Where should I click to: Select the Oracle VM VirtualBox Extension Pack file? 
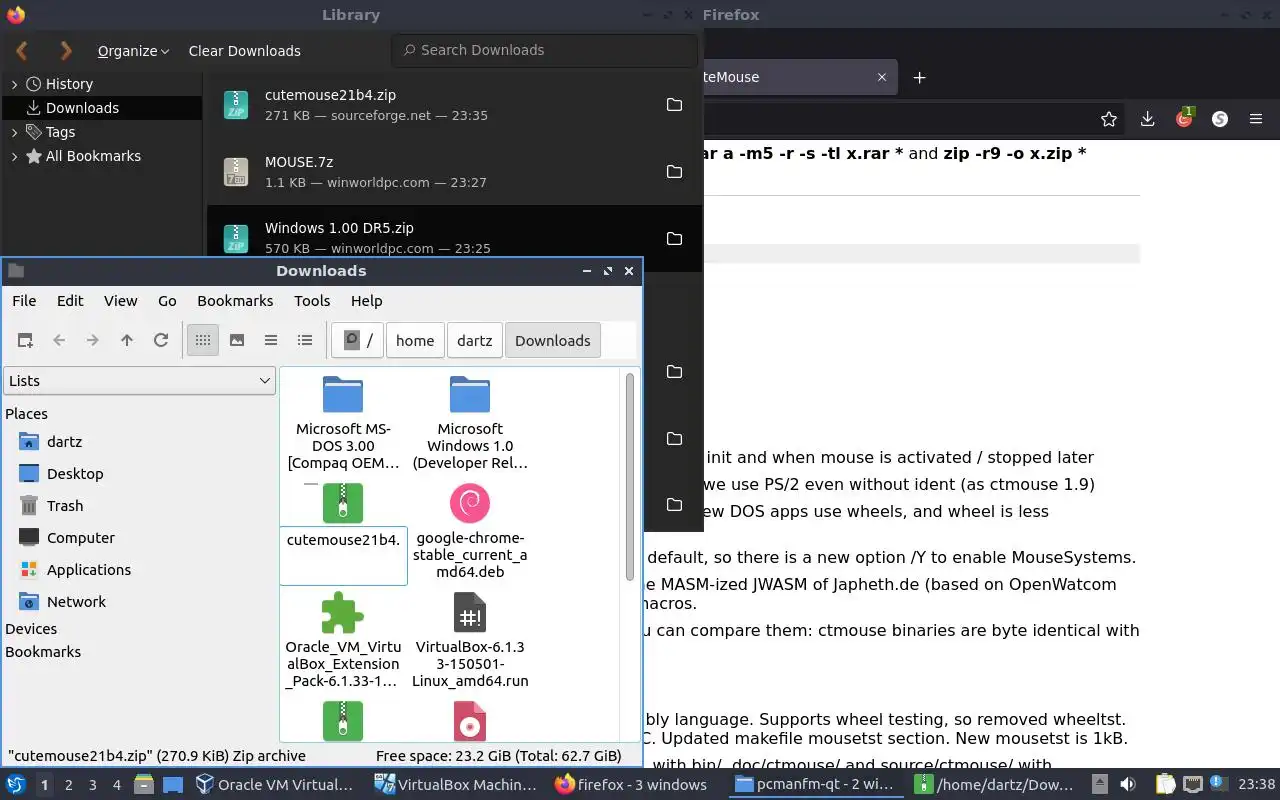pyautogui.click(x=343, y=612)
